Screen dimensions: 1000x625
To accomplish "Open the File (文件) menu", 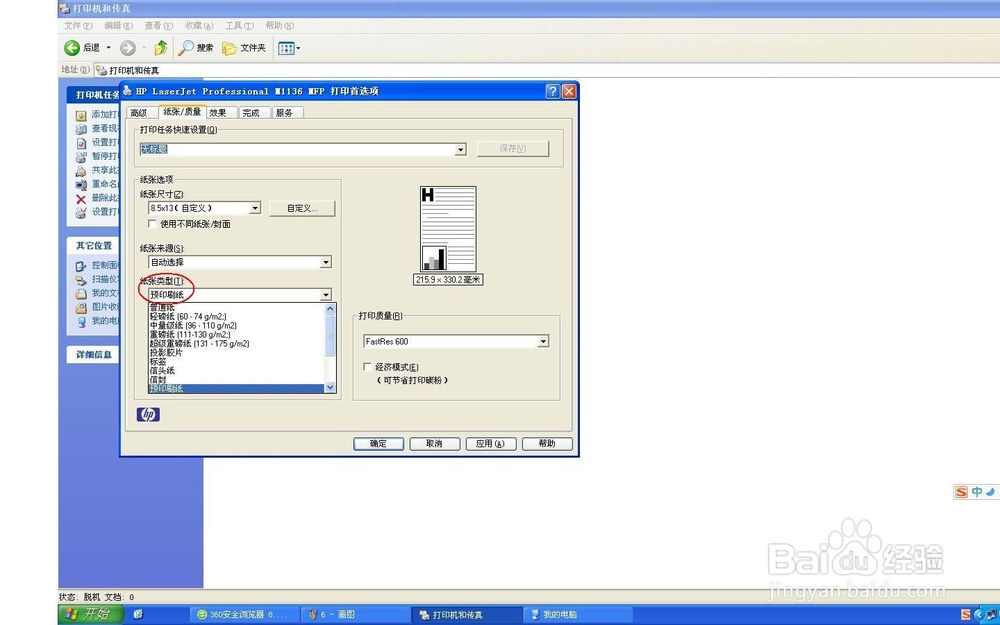I will point(78,26).
